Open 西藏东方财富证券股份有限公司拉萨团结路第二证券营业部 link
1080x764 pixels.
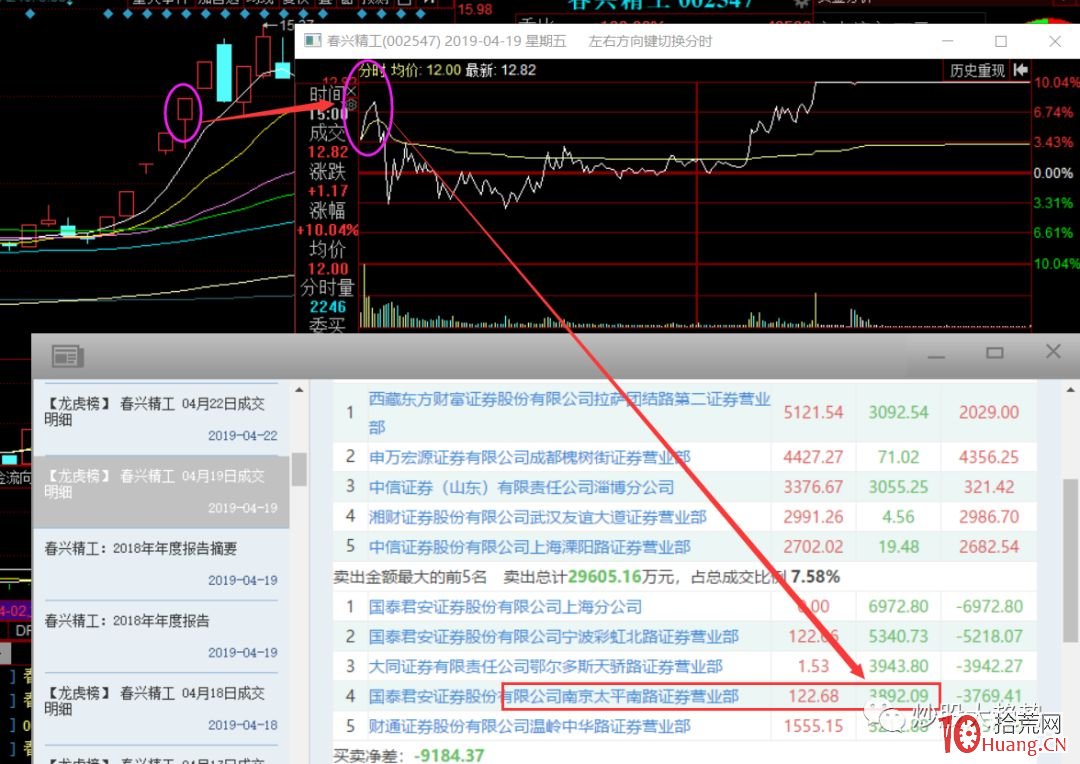[x=569, y=413]
